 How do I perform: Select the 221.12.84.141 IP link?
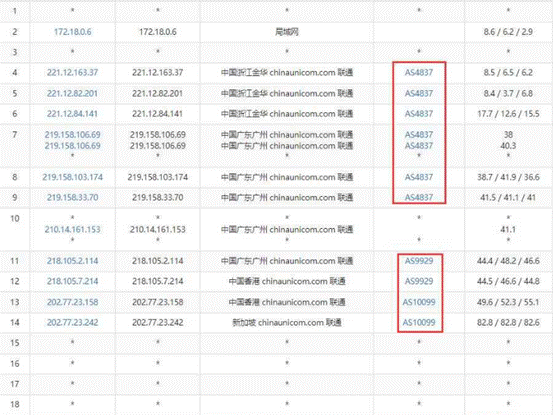pos(72,114)
